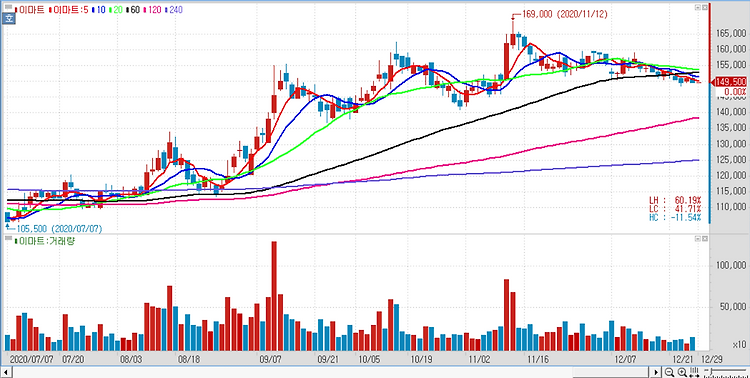Select the 이마트 price series legend
Image resolution: width=750 pixels, height=378 pixels.
[x=31, y=10]
